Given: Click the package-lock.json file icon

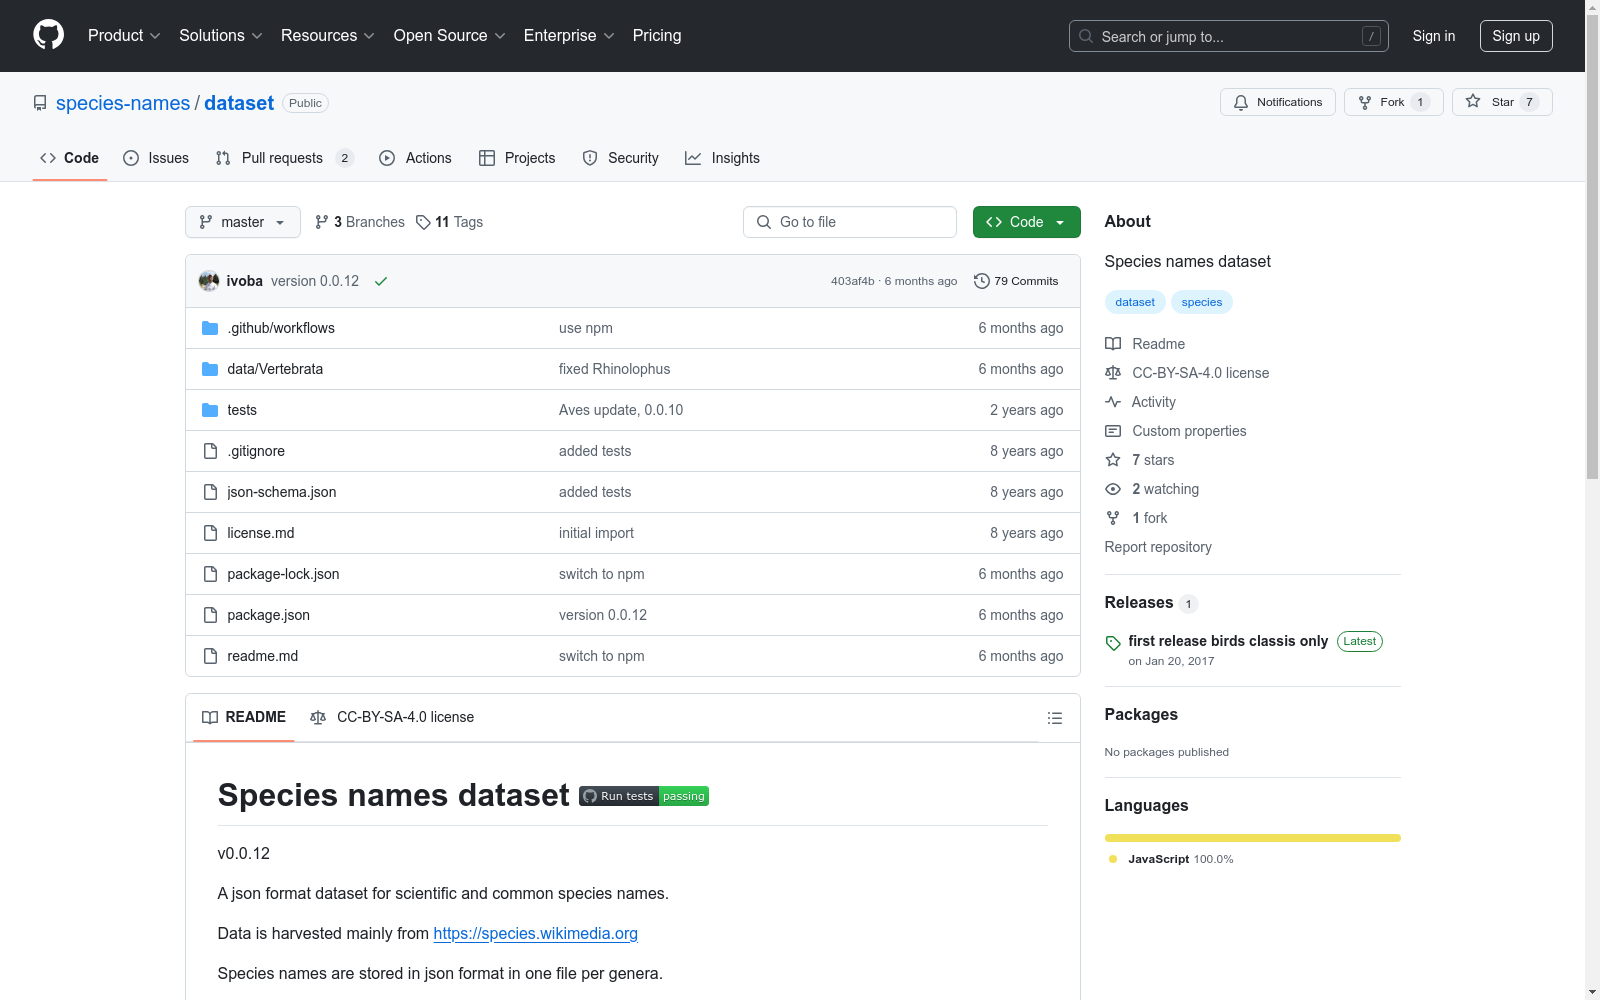Looking at the screenshot, I should tap(210, 574).
